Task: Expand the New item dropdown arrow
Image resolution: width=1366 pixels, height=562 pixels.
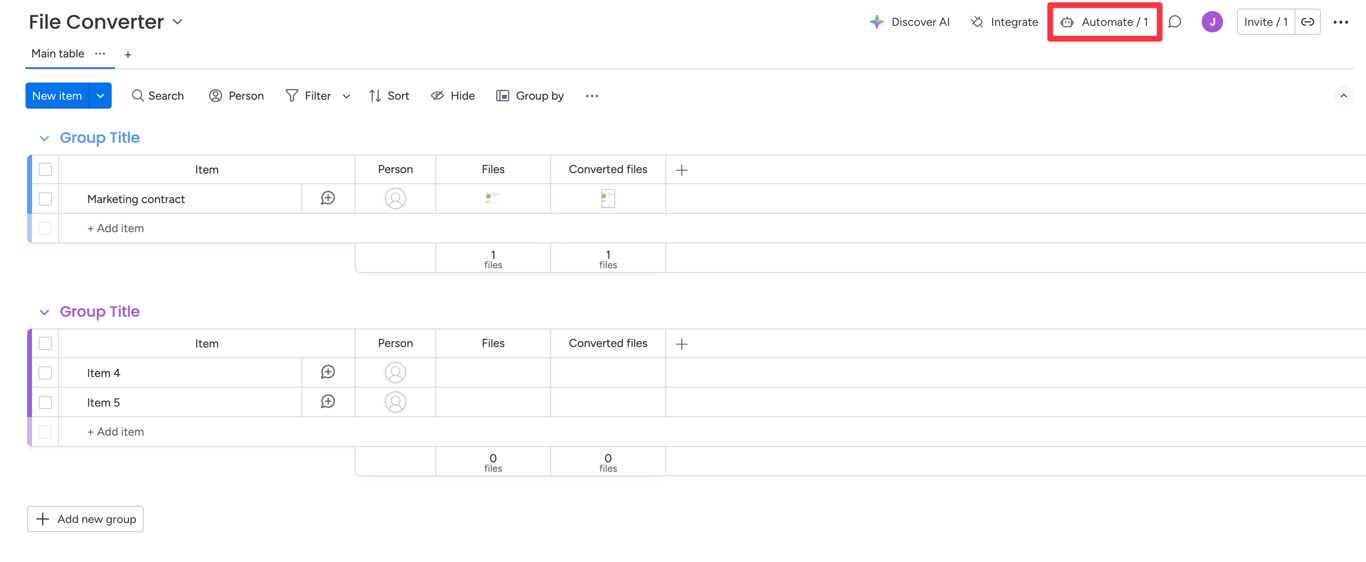Action: [101, 96]
